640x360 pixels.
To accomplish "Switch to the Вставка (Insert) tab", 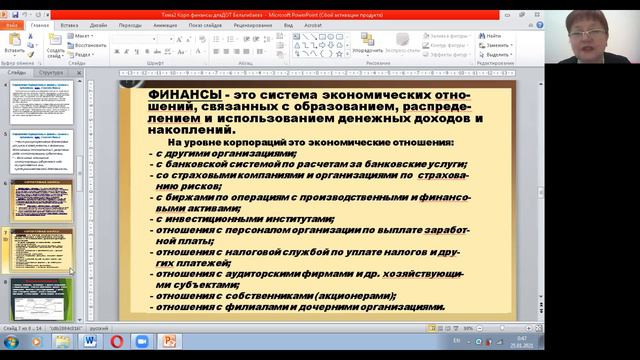I will pos(69,25).
